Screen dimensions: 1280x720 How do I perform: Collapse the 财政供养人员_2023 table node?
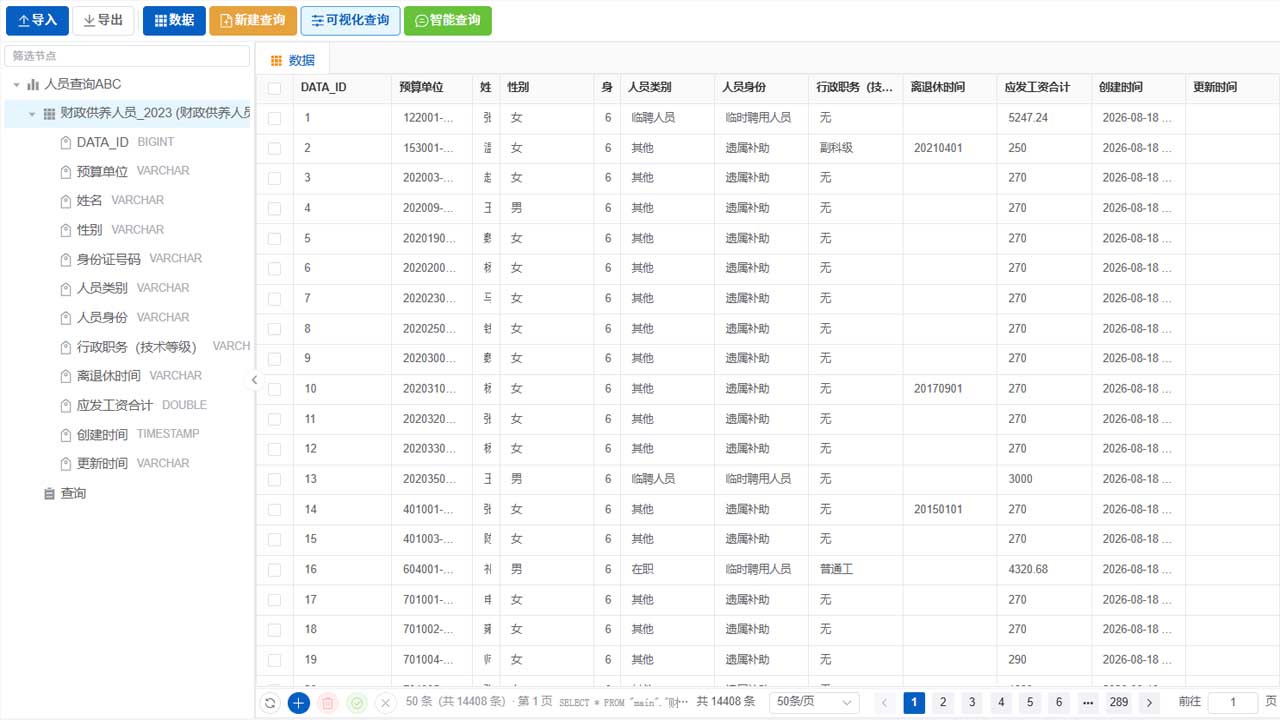pos(32,114)
